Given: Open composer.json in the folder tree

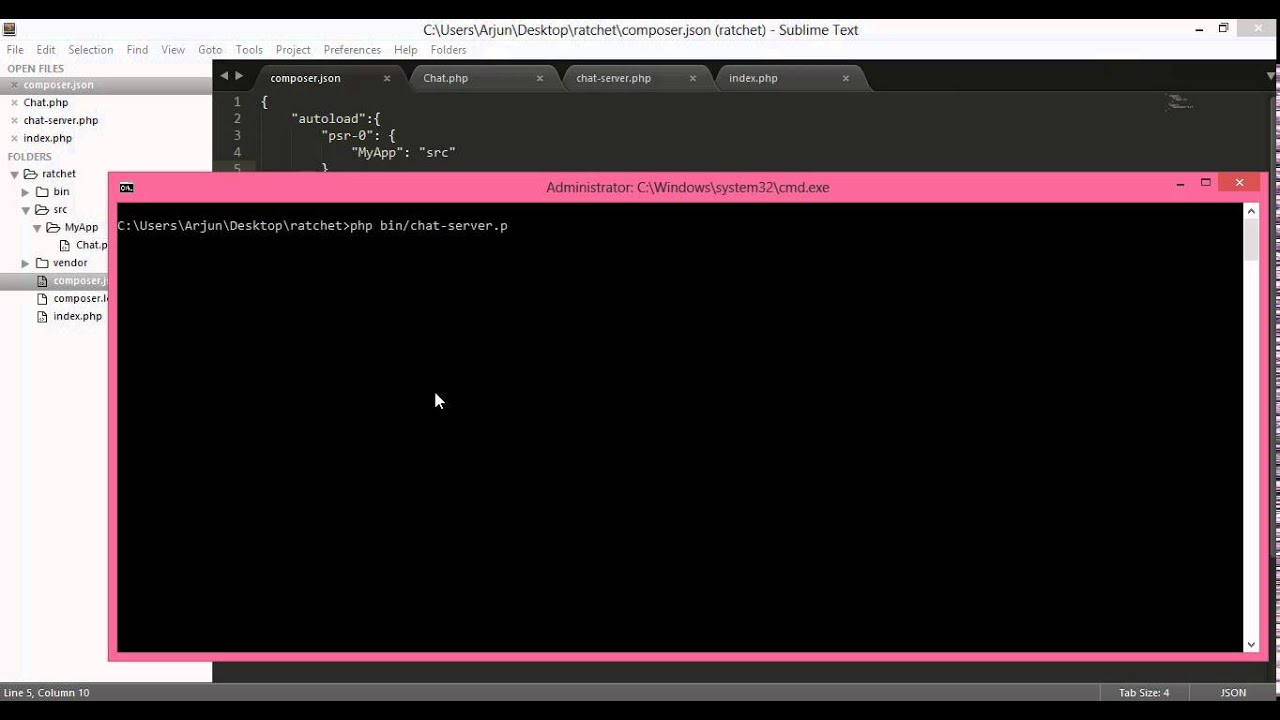Looking at the screenshot, I should pos(80,281).
